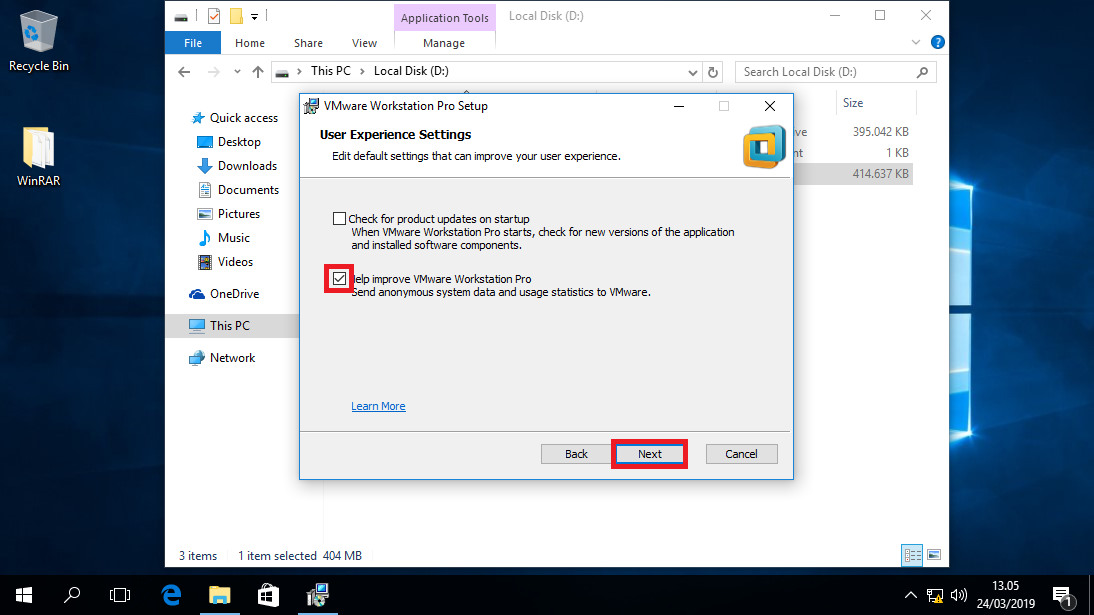The image size is (1094, 615).
Task: Open network status tray icon
Action: point(935,595)
